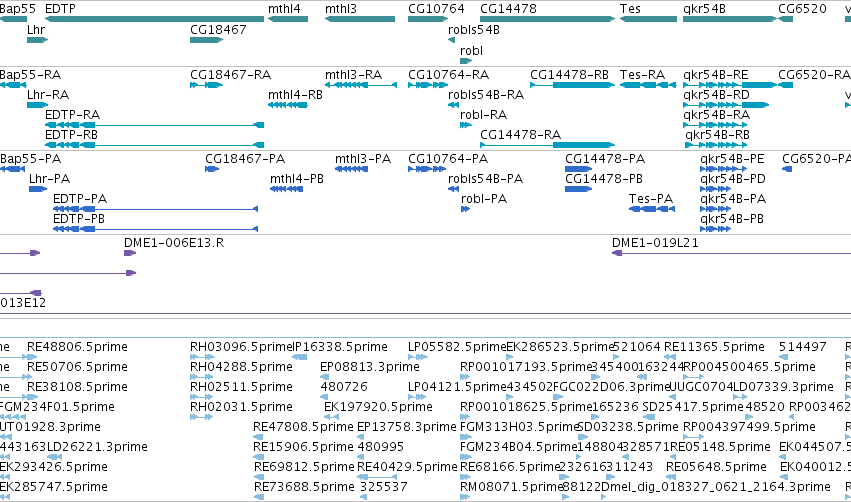Image resolution: width=851 pixels, height=502 pixels.
Task: Select EST RE50706.5prime
Action: click(31, 377)
